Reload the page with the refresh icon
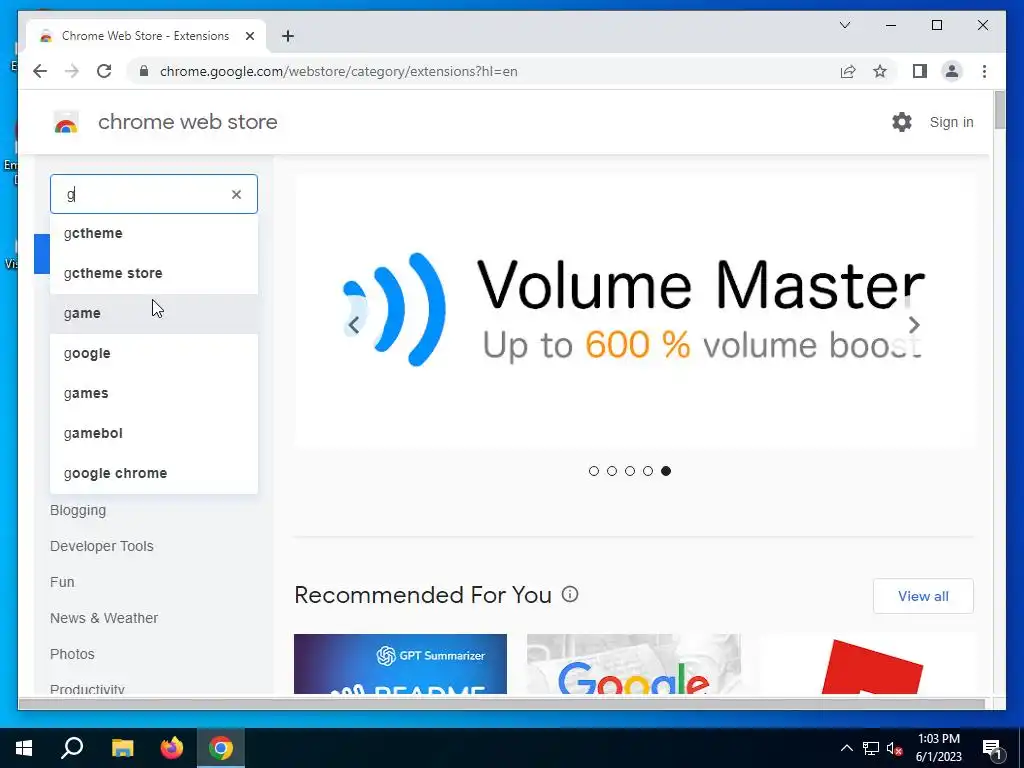Viewport: 1024px width, 768px height. (104, 71)
